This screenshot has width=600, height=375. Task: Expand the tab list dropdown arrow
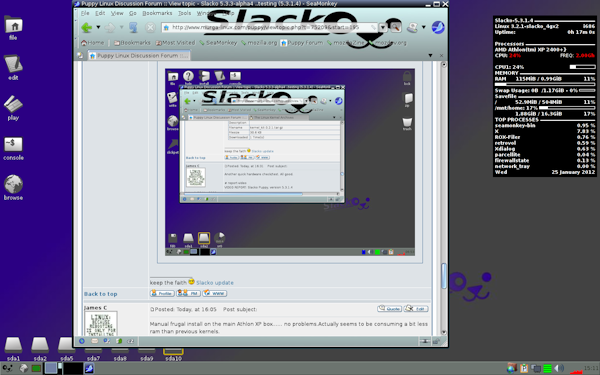(430, 55)
